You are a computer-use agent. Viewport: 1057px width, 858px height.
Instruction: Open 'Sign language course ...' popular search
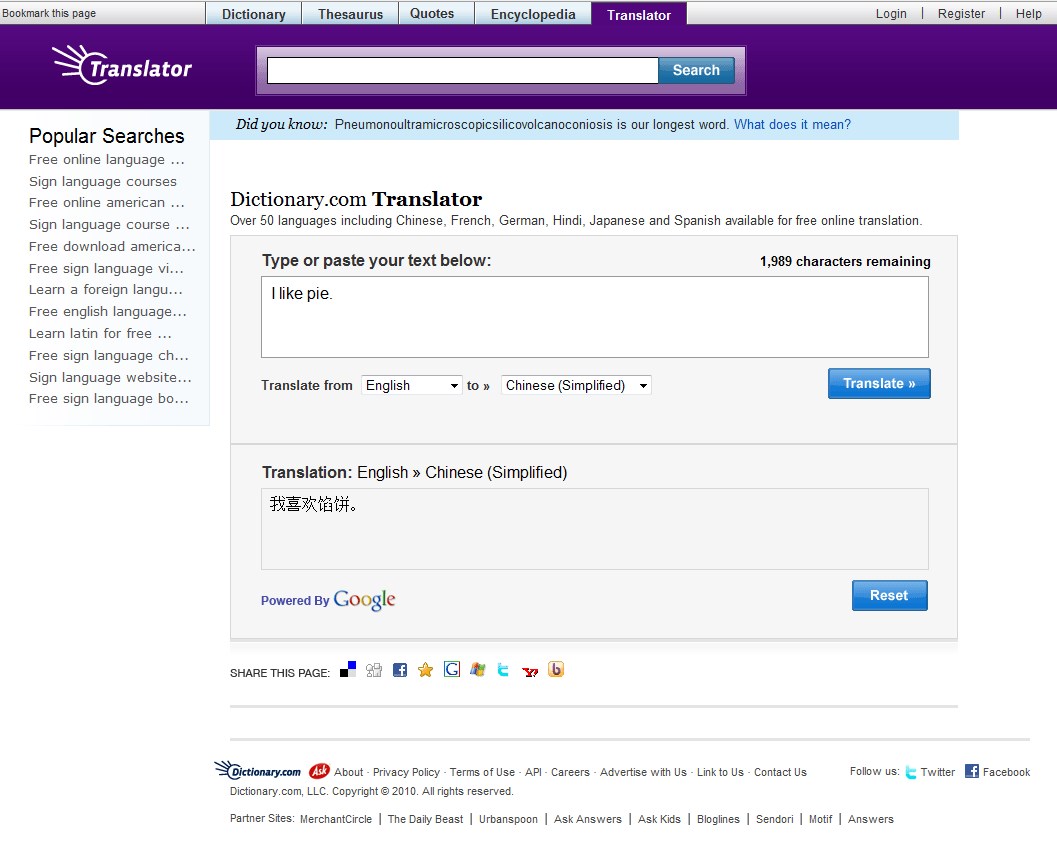(x=109, y=224)
